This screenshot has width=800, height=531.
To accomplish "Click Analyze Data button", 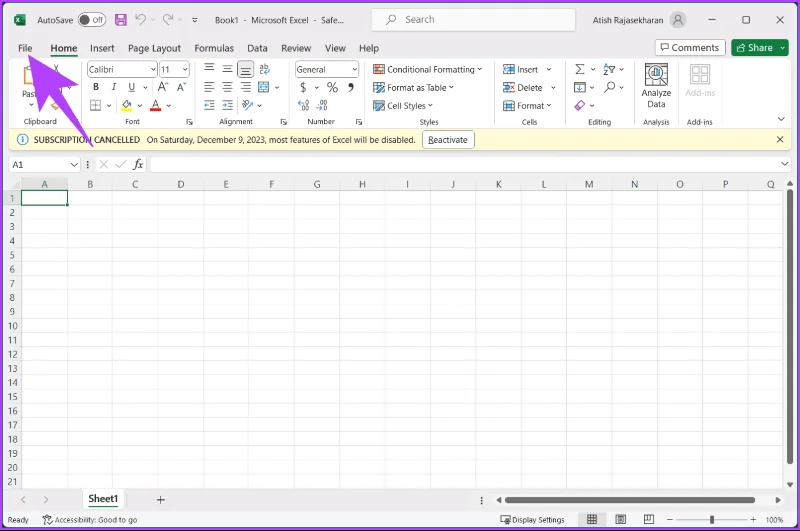I will pyautogui.click(x=656, y=86).
